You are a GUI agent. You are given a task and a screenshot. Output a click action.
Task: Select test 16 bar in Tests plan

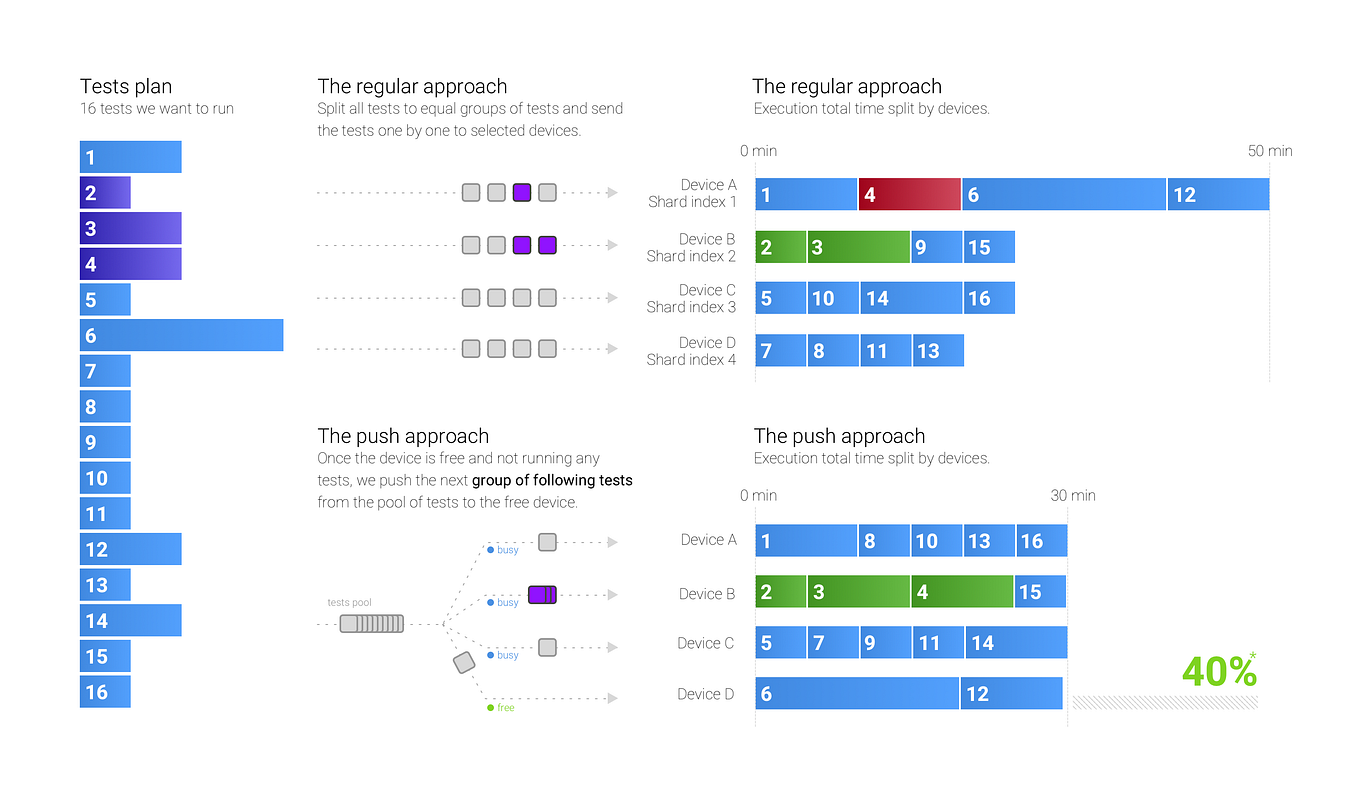click(x=105, y=692)
